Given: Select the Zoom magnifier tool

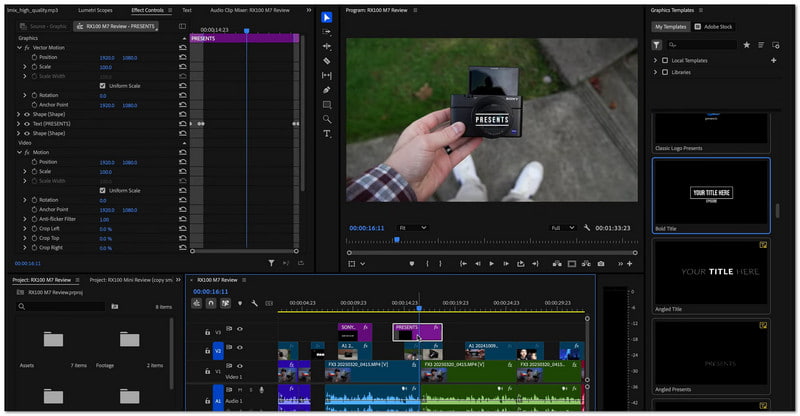Looking at the screenshot, I should 327,119.
